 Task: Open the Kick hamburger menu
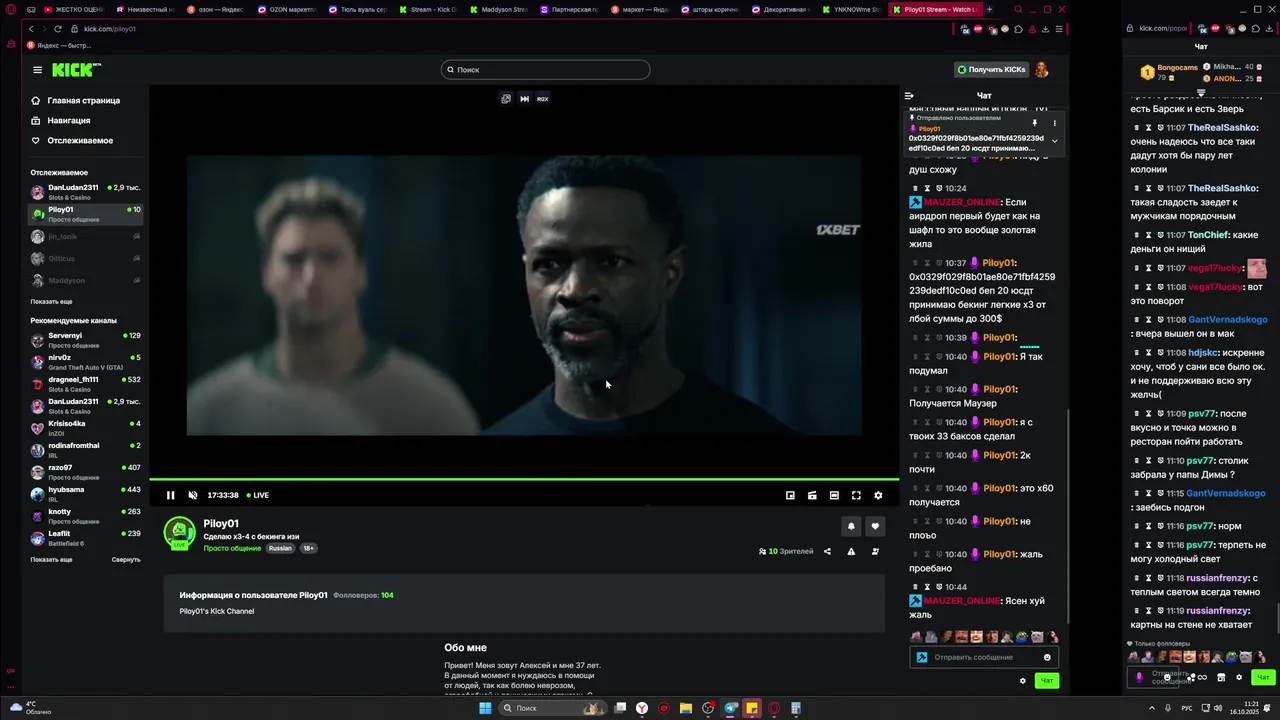point(37,70)
